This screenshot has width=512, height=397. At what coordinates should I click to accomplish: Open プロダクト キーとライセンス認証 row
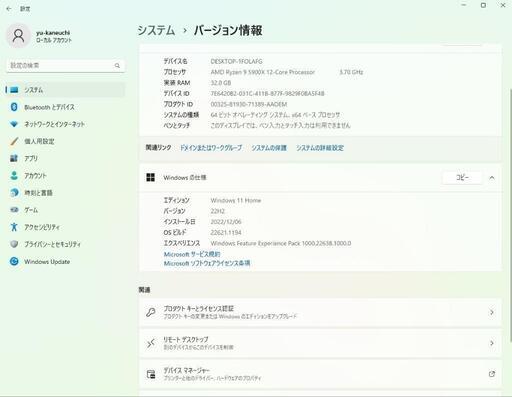click(x=320, y=312)
